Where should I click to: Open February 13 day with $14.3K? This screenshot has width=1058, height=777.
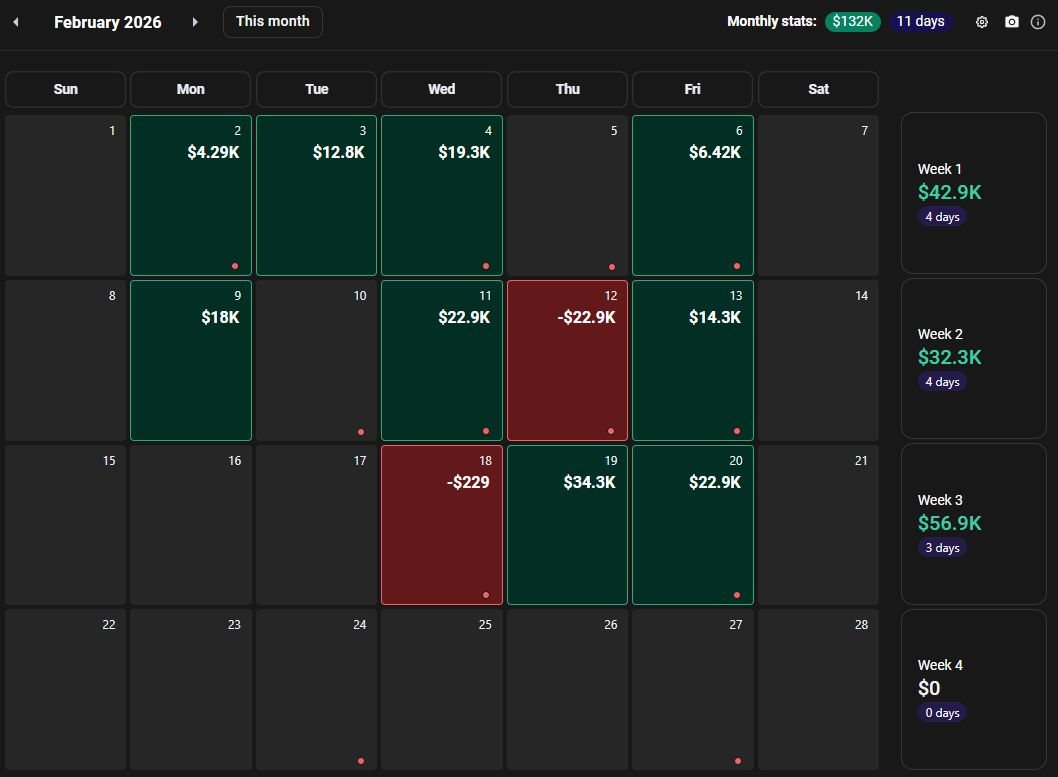pos(693,360)
